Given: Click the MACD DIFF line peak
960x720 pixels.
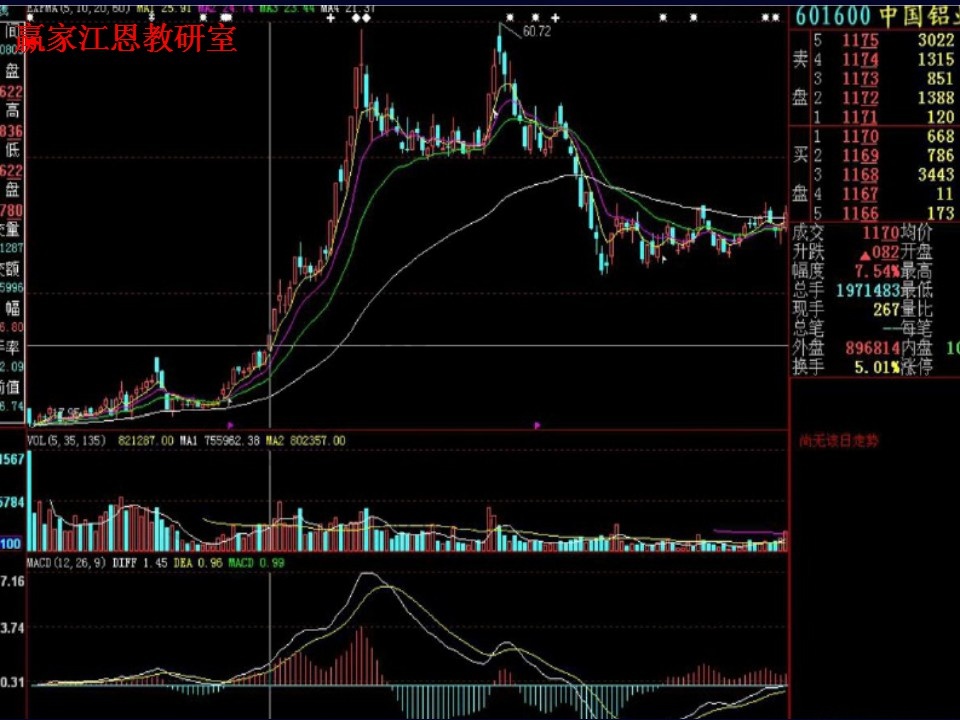Looking at the screenshot, I should coord(368,574).
